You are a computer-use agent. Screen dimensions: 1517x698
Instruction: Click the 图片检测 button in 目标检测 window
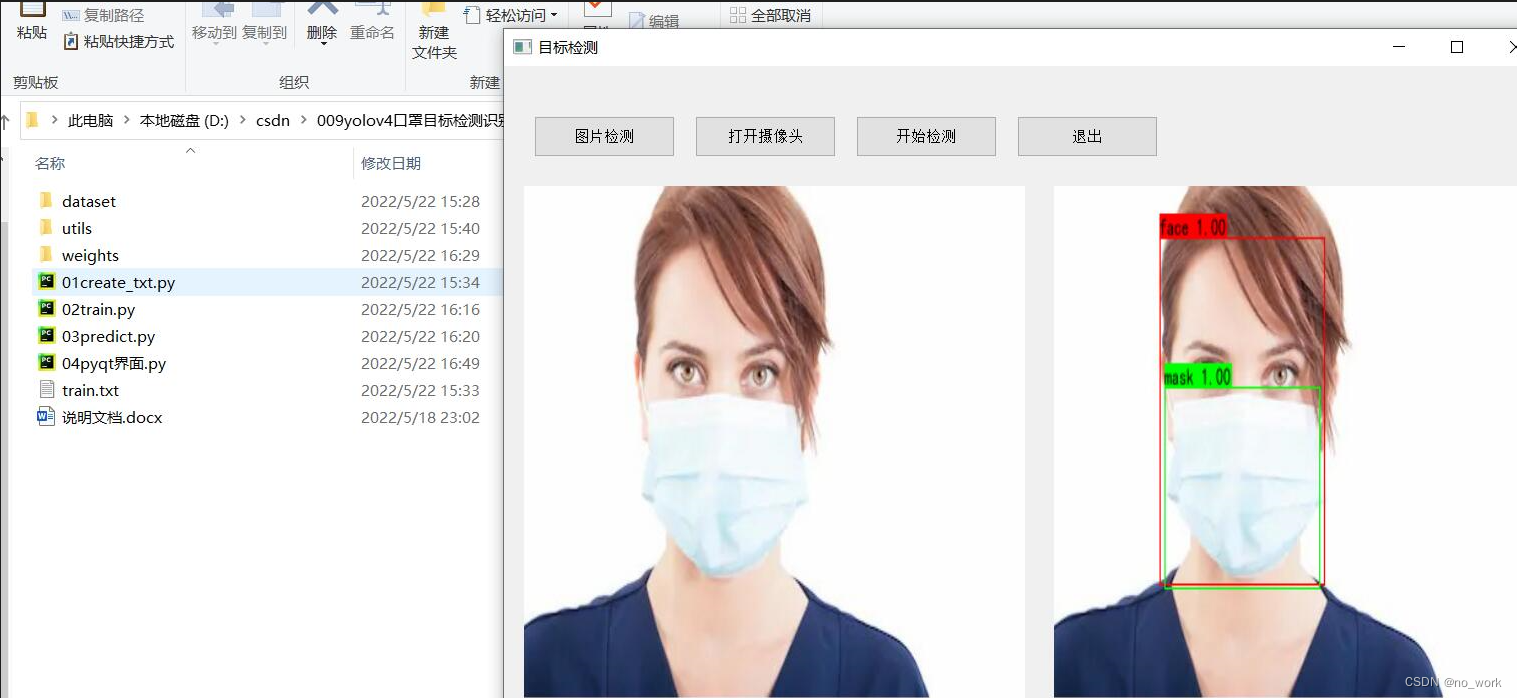(604, 136)
